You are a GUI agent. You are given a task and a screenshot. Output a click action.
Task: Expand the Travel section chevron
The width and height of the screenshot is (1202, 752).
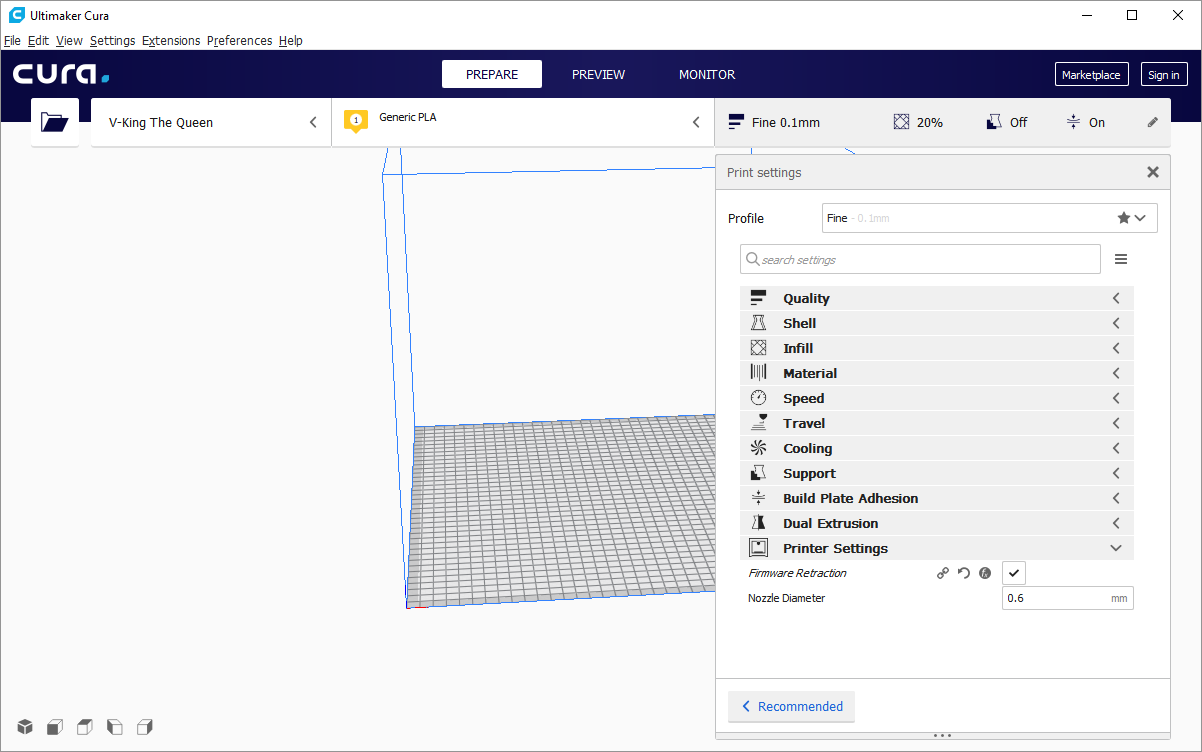point(1116,423)
